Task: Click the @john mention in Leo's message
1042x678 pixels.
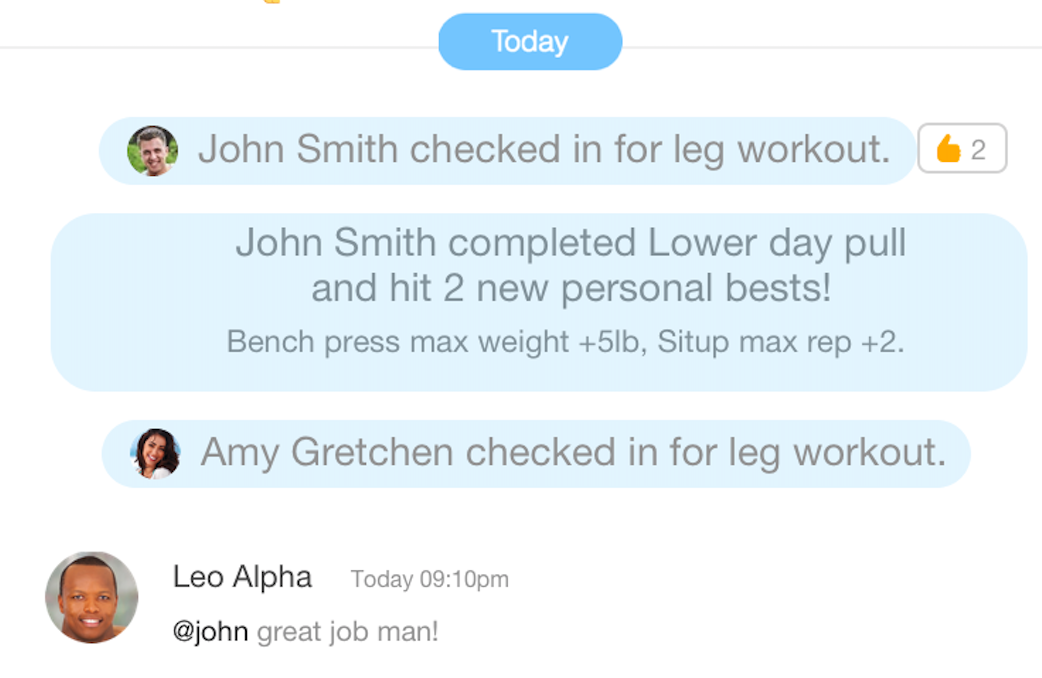Action: [210, 631]
